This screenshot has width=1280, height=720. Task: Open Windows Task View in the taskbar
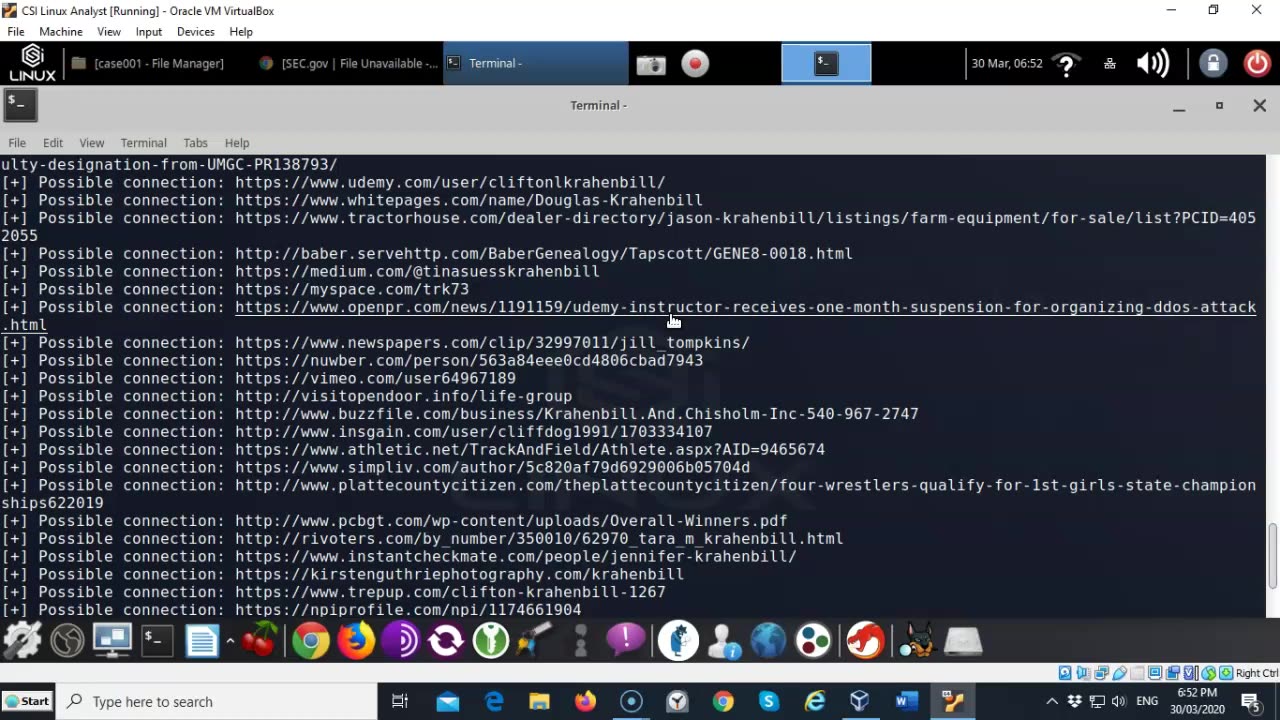pos(400,701)
